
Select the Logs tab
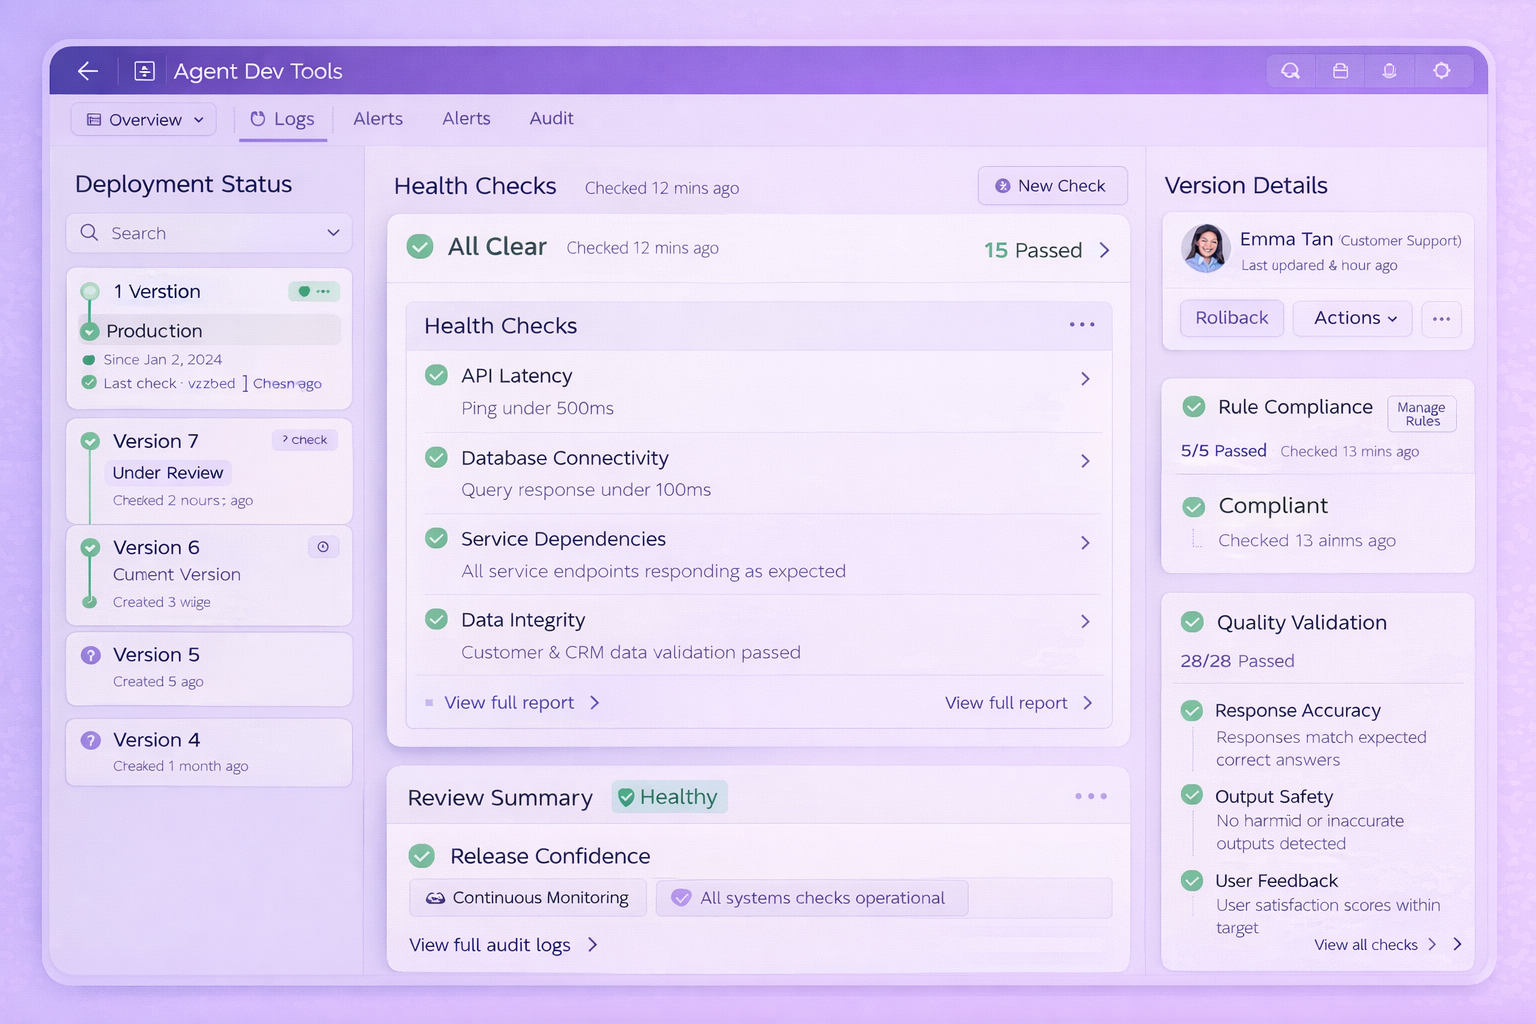tap(283, 118)
